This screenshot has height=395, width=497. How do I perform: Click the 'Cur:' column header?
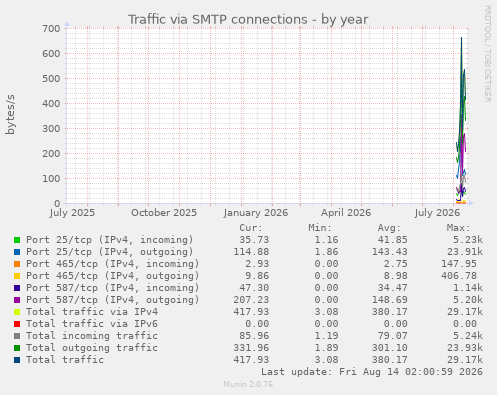pyautogui.click(x=251, y=228)
